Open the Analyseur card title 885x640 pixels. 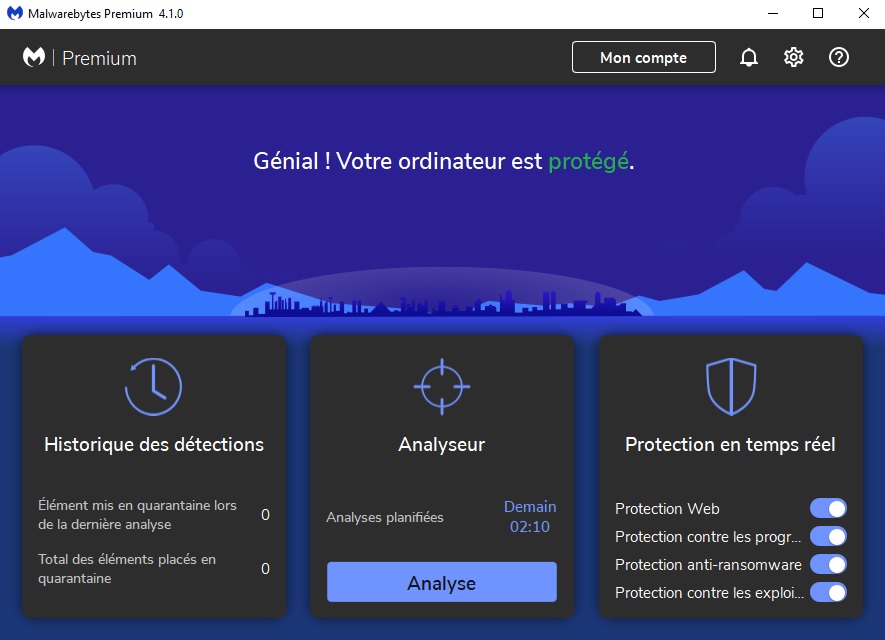click(442, 445)
